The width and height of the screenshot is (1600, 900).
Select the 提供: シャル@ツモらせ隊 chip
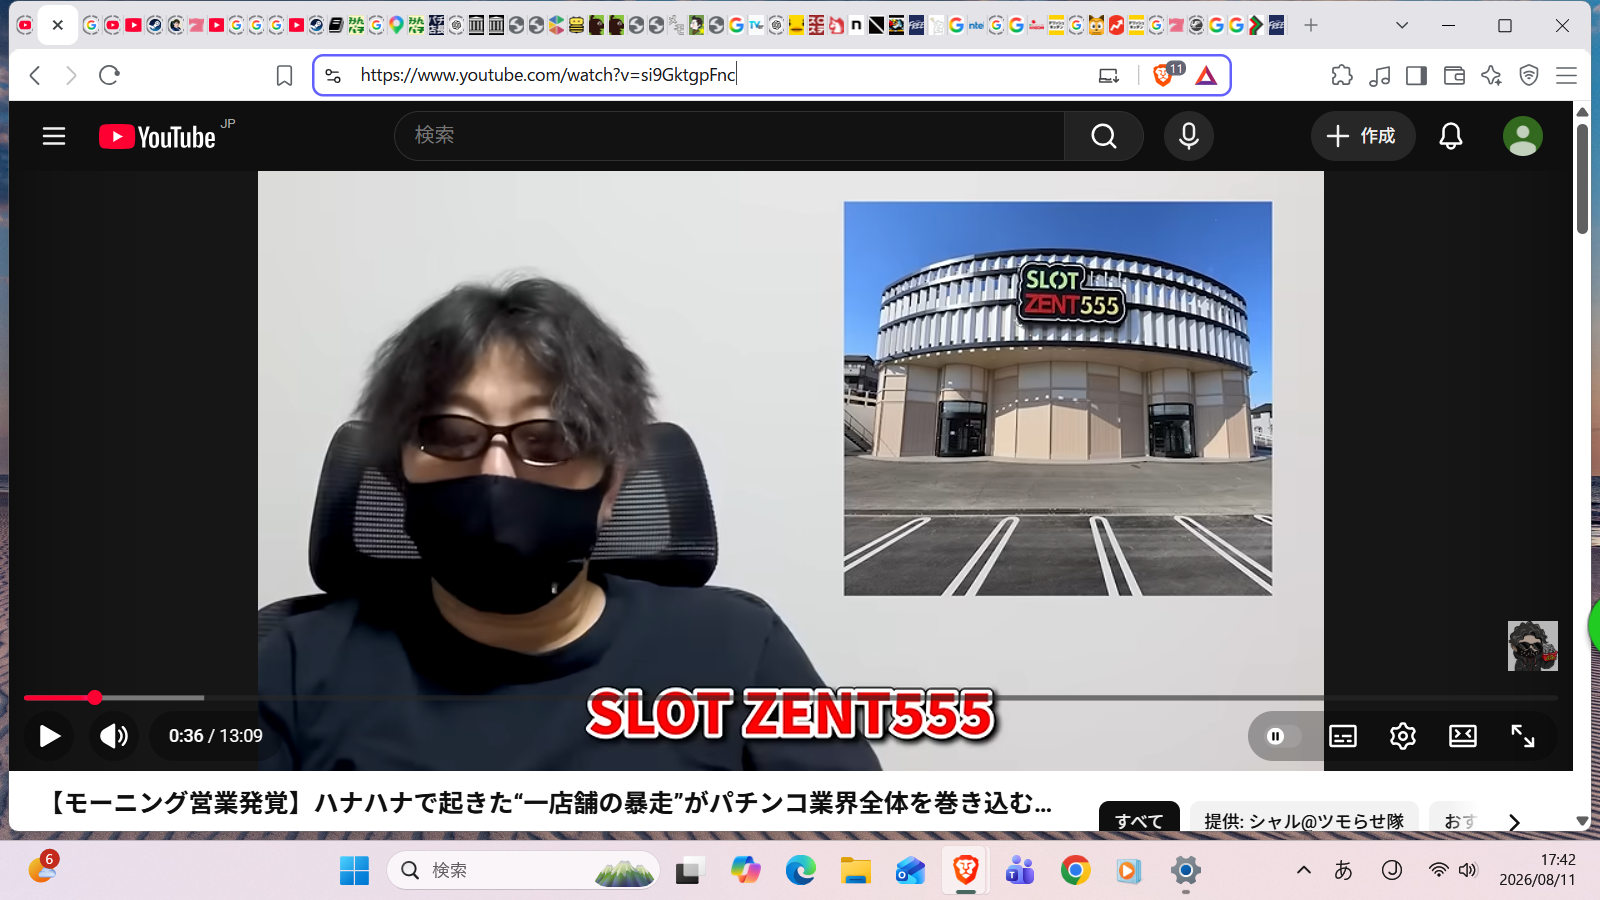1304,821
